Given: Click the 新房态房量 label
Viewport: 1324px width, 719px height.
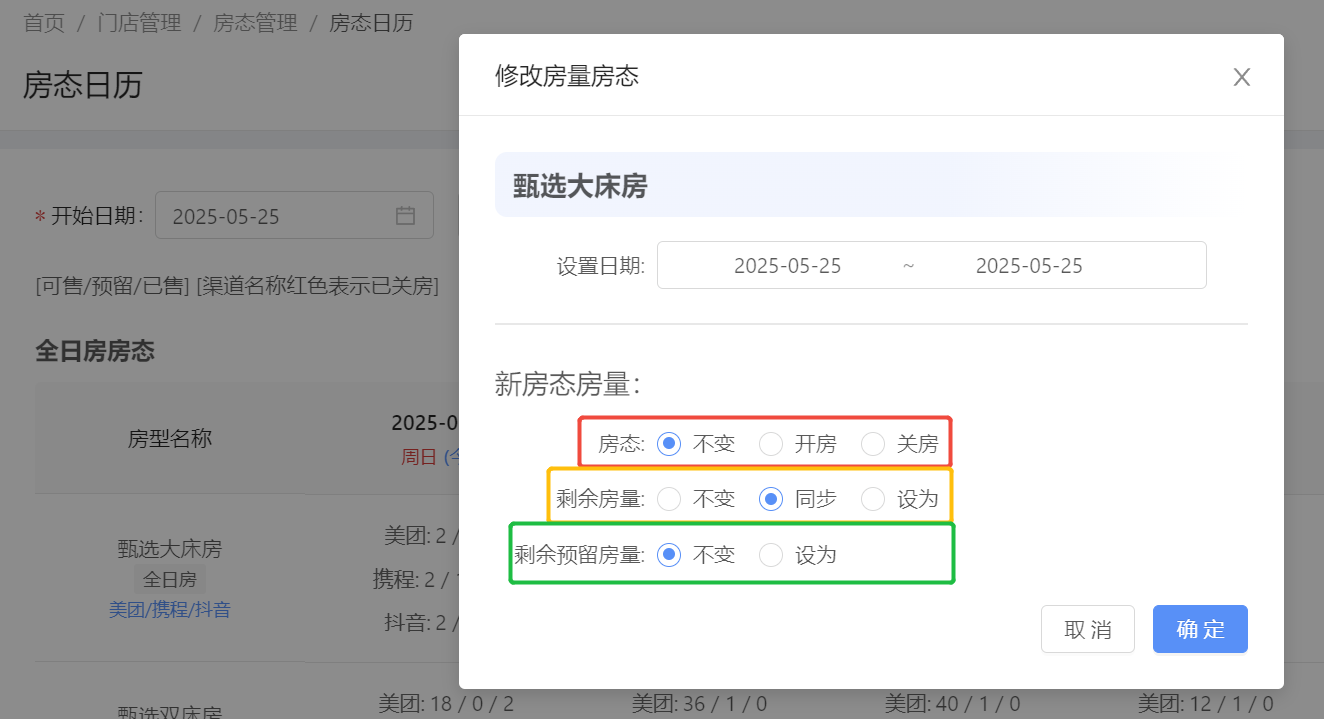Looking at the screenshot, I should pyautogui.click(x=568, y=384).
